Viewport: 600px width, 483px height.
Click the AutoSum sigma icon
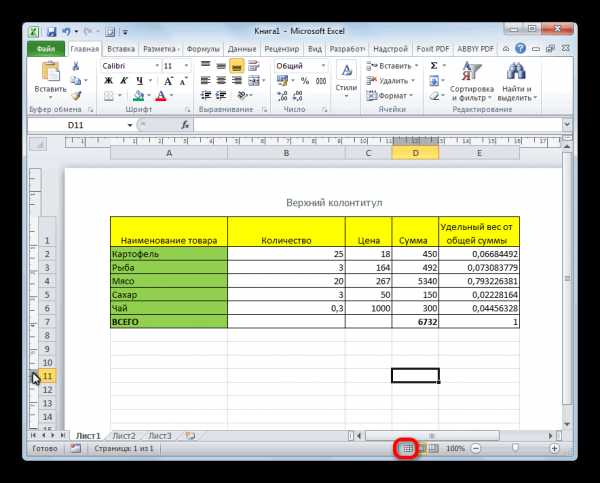tap(434, 66)
